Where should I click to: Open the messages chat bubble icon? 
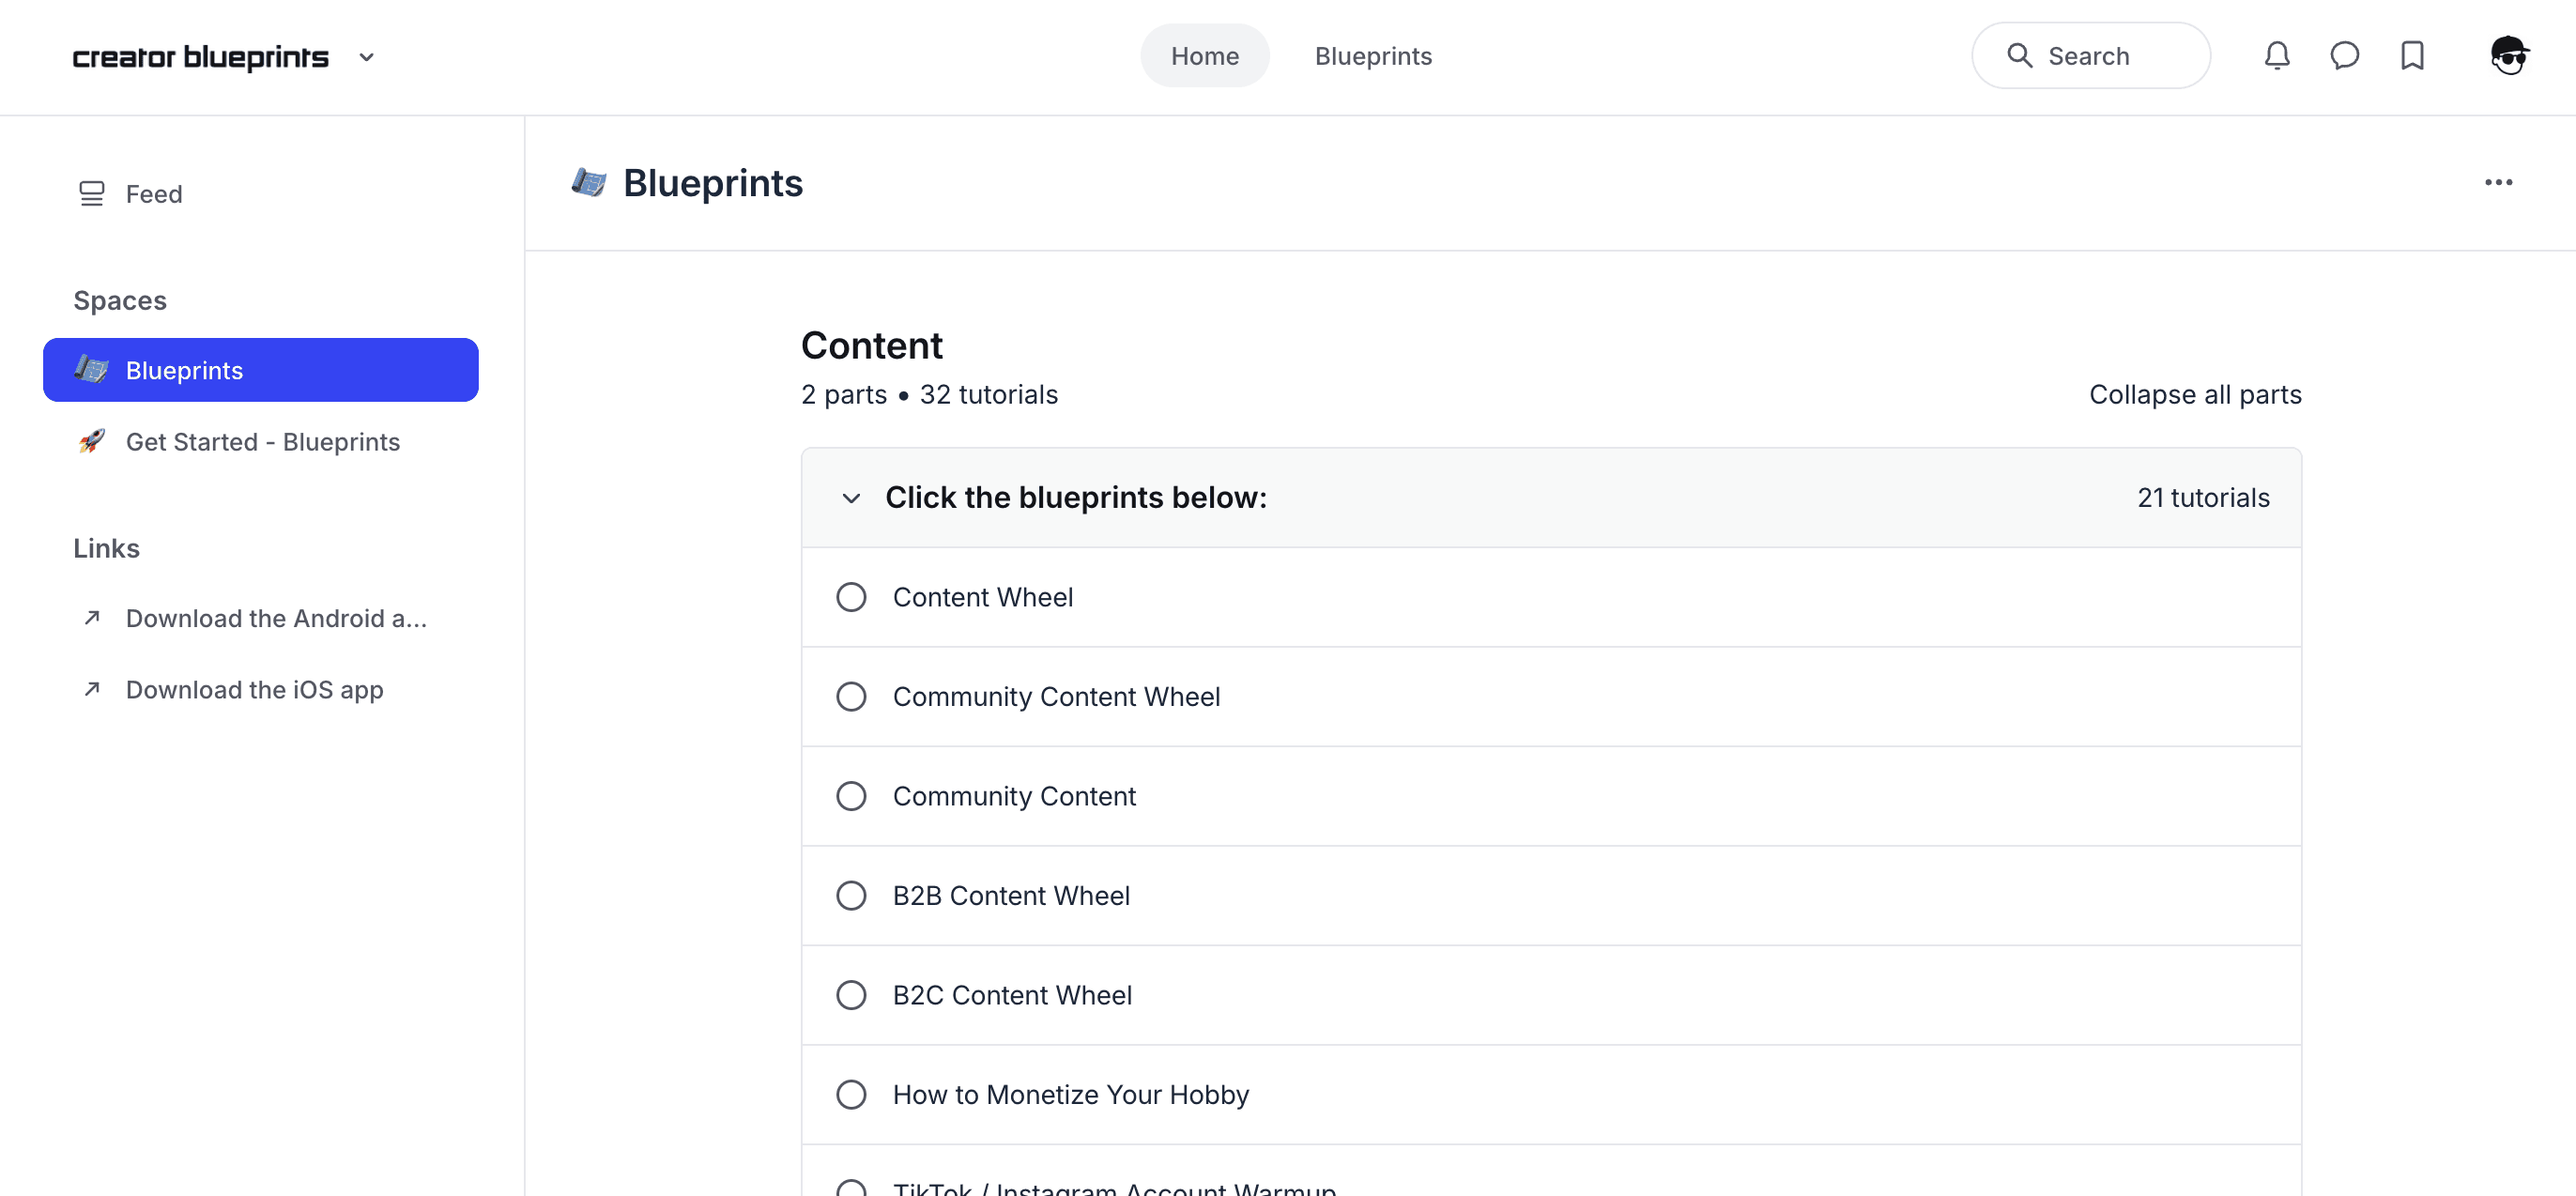point(2344,56)
